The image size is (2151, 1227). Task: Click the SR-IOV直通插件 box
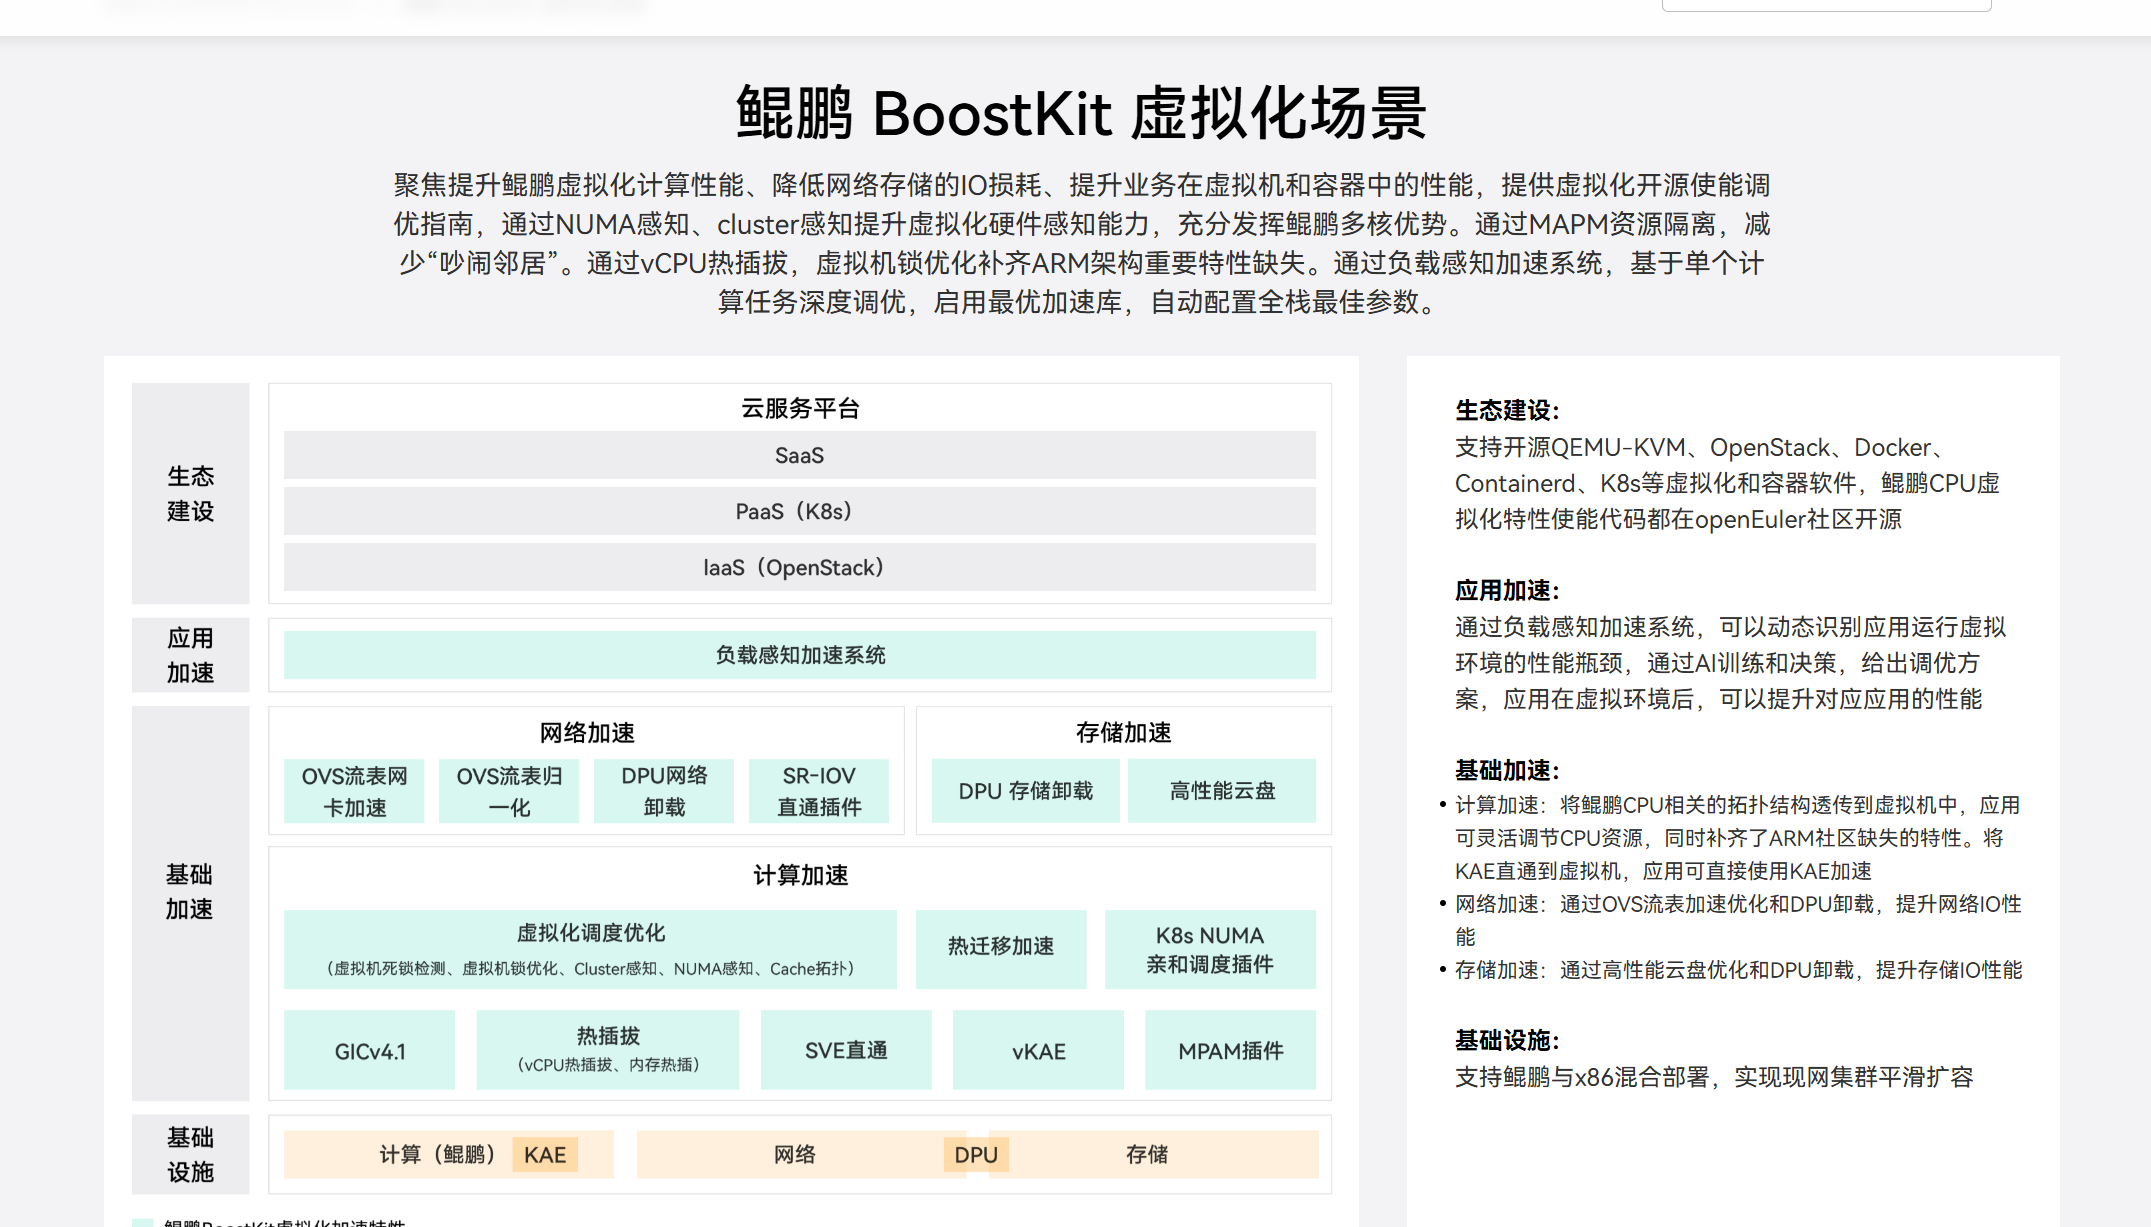coord(819,791)
